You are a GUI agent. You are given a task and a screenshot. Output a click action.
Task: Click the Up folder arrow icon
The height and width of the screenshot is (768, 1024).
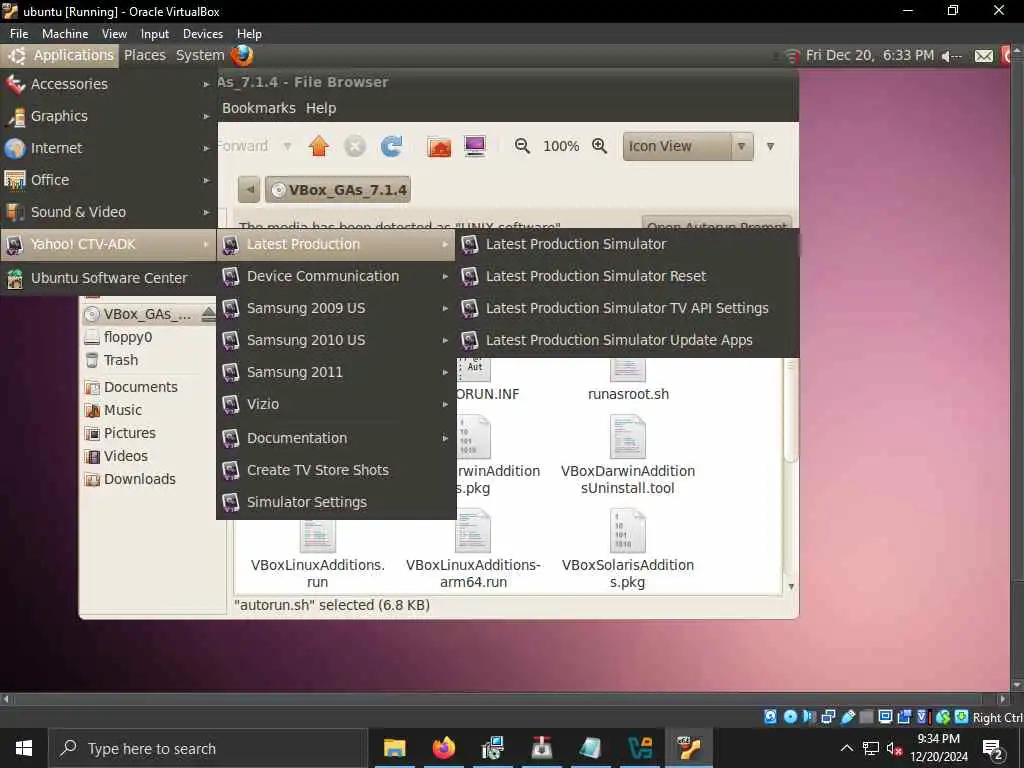click(x=319, y=146)
